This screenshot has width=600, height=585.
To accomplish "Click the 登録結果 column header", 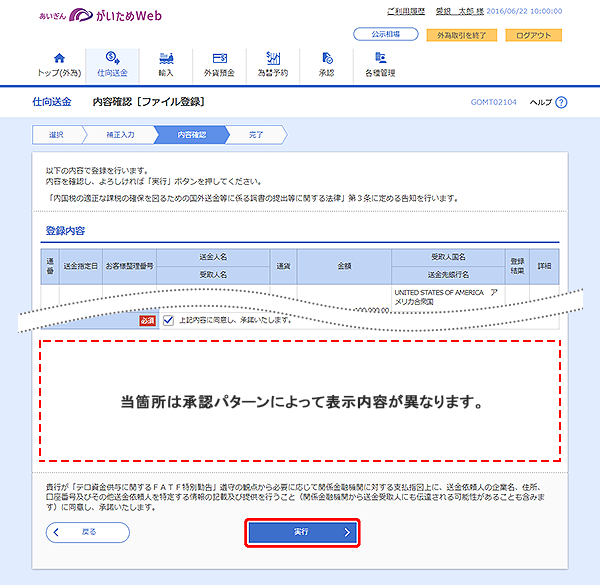I will coord(517,266).
